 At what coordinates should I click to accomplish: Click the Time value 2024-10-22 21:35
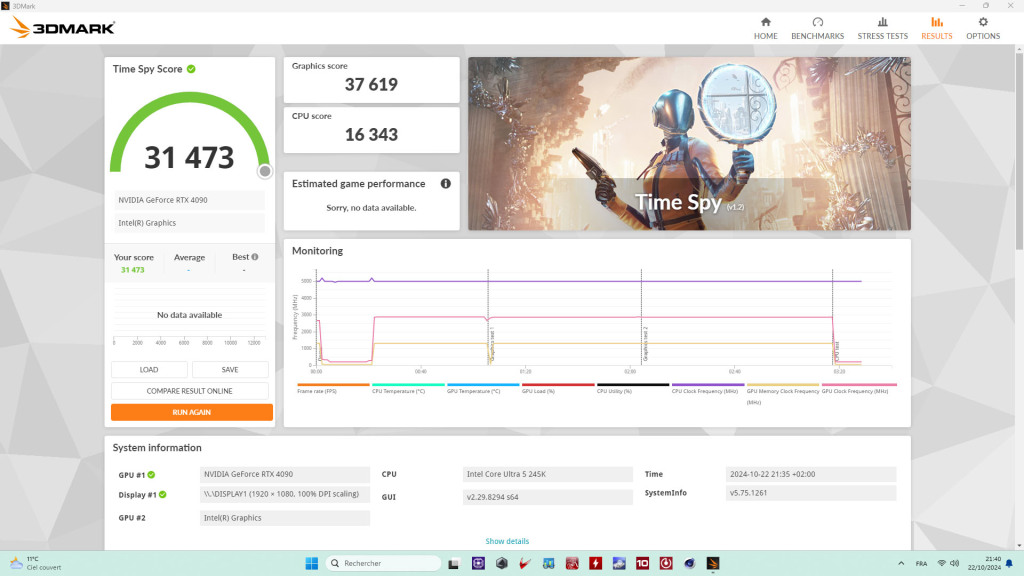[x=810, y=474]
